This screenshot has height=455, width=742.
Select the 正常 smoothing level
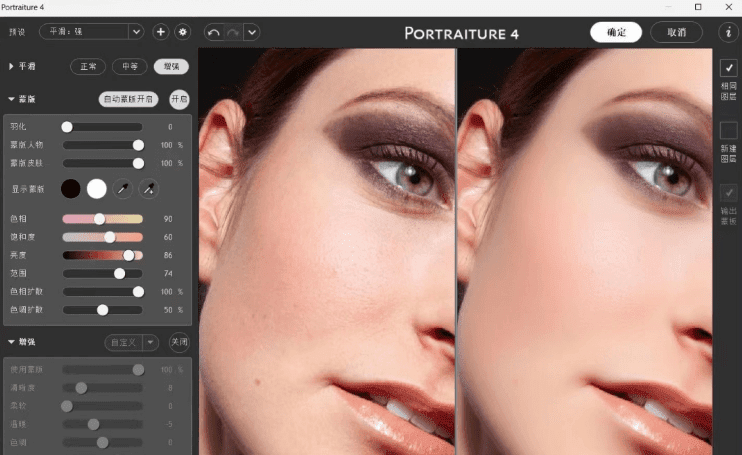88,67
